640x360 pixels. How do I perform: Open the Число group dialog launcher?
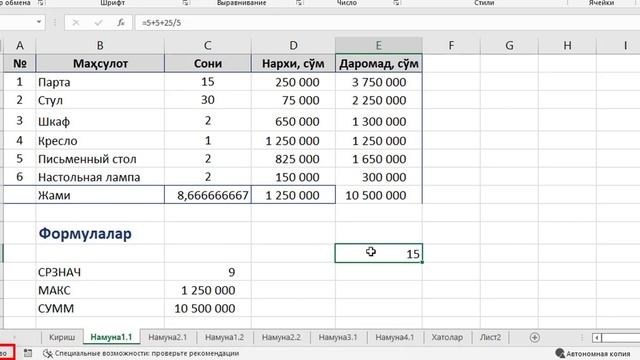(396, 3)
